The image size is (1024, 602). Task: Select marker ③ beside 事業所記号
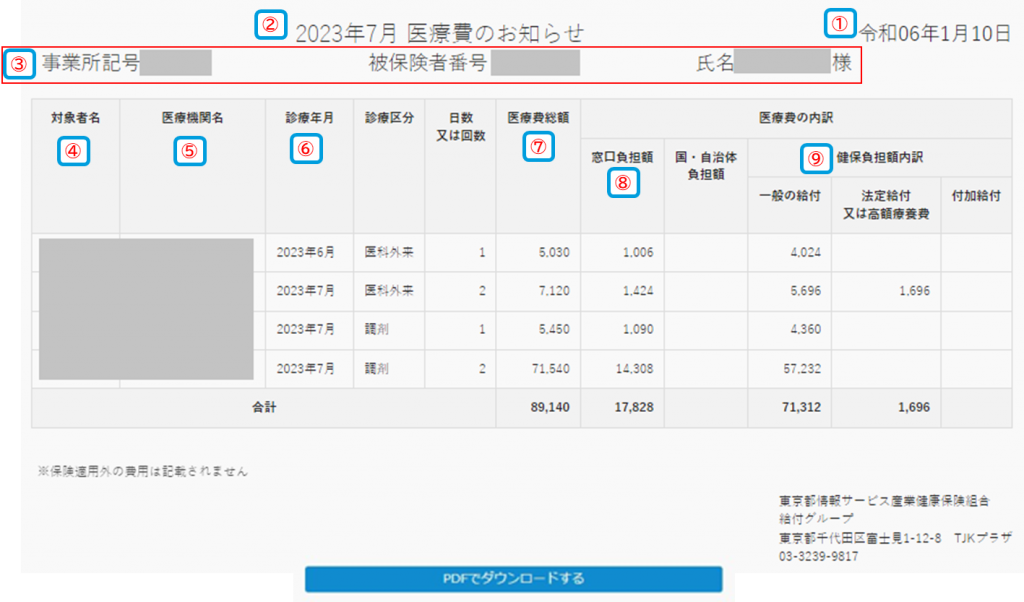[20, 64]
